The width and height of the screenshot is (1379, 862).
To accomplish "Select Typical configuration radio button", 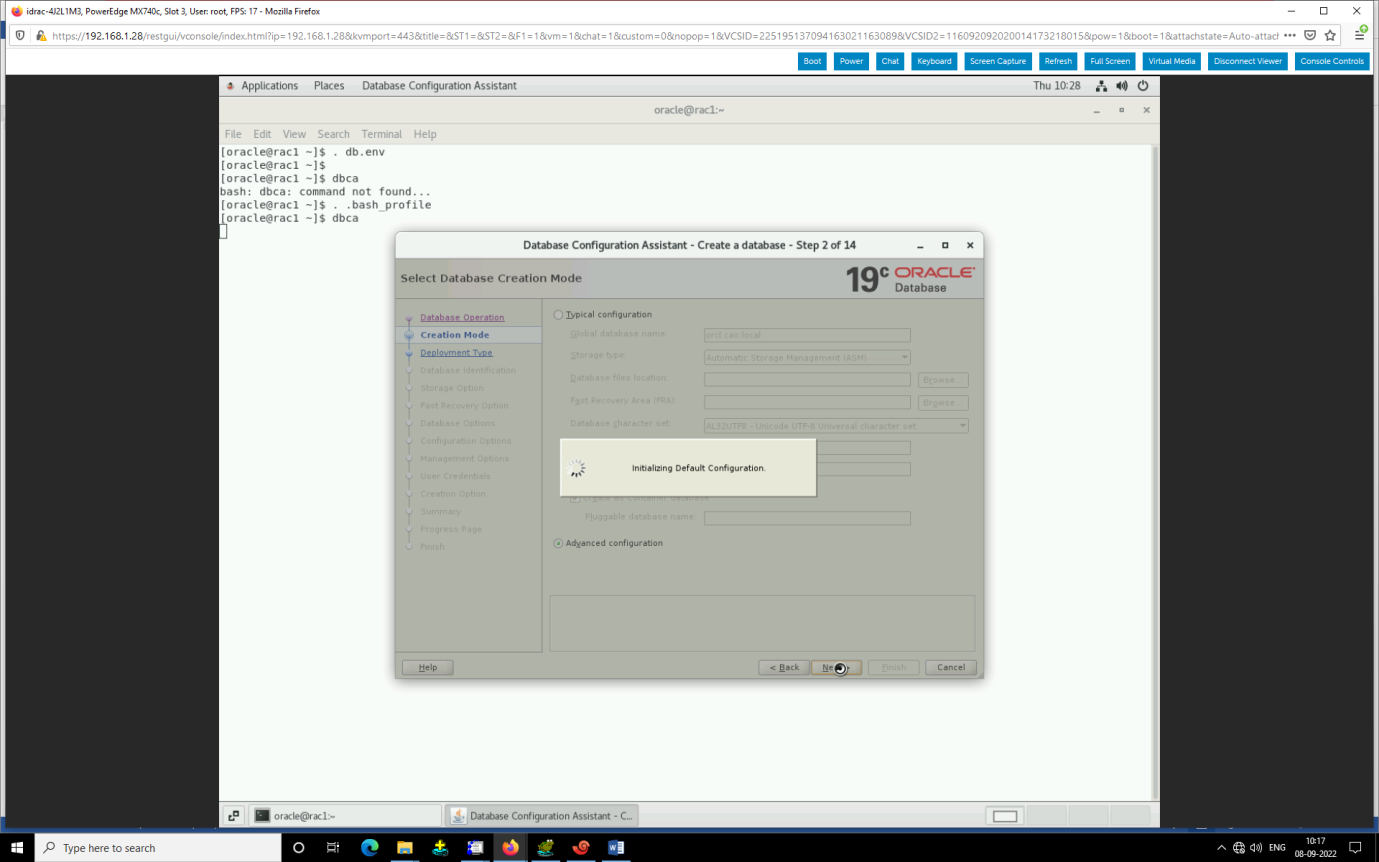I will [558, 315].
